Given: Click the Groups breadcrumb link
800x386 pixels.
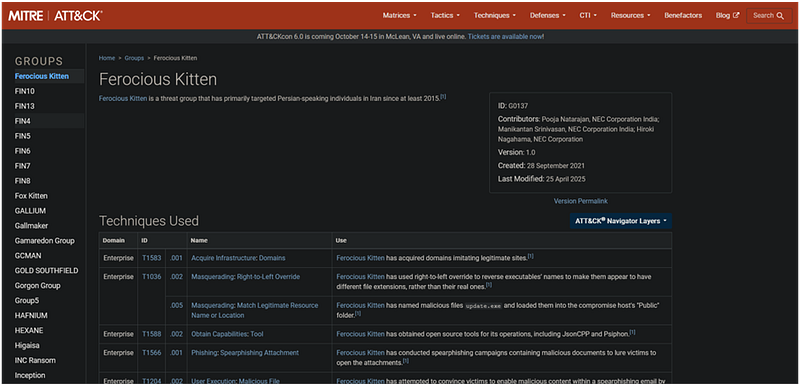Looking at the screenshot, I should coord(134,58).
